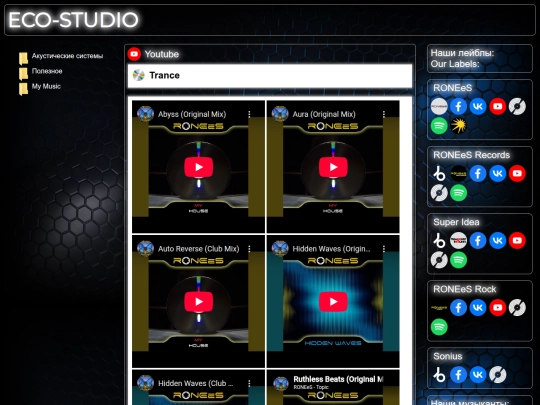
Task: Open options menu on Hidden Waves (Club video
Action: click(x=249, y=383)
